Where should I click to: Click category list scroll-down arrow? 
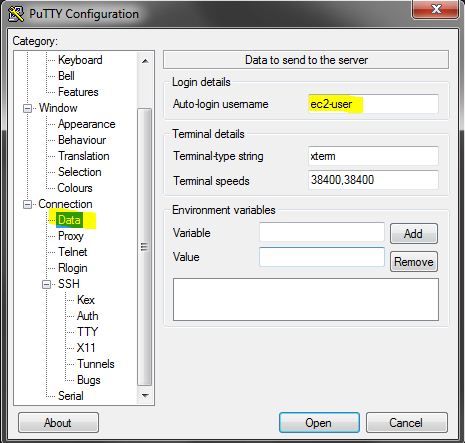145,396
